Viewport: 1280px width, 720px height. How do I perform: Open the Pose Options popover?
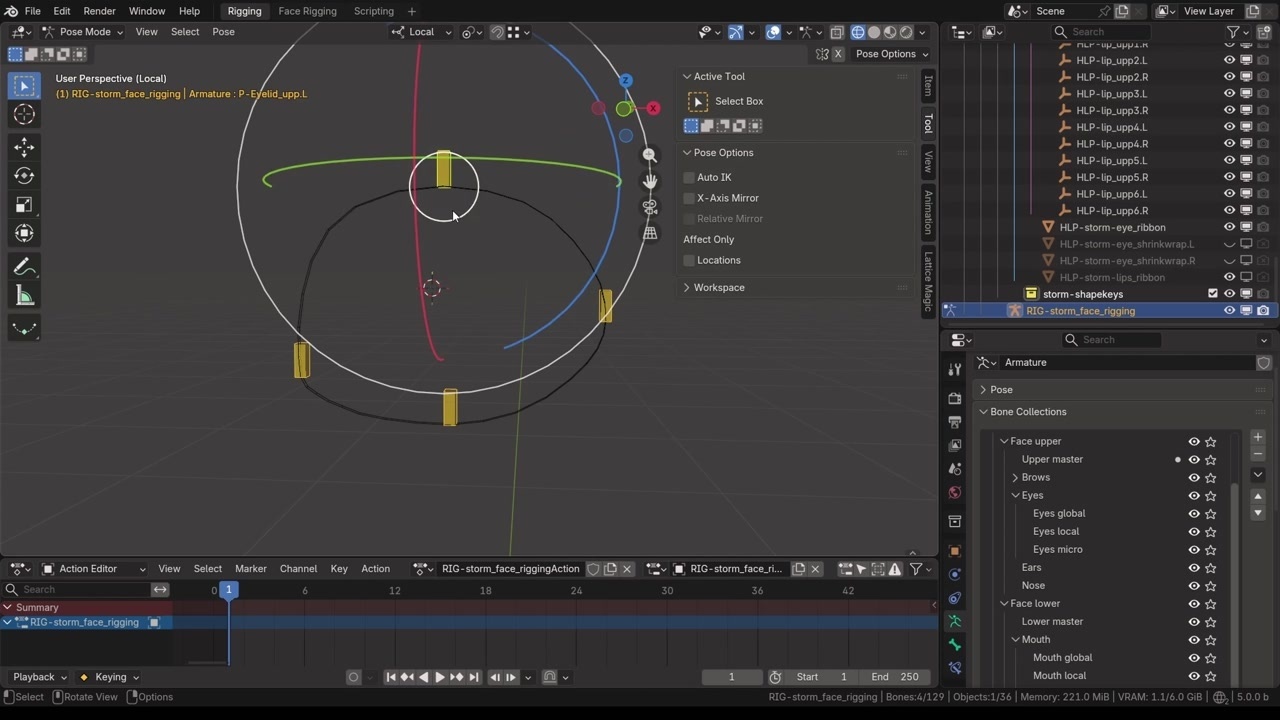[891, 54]
